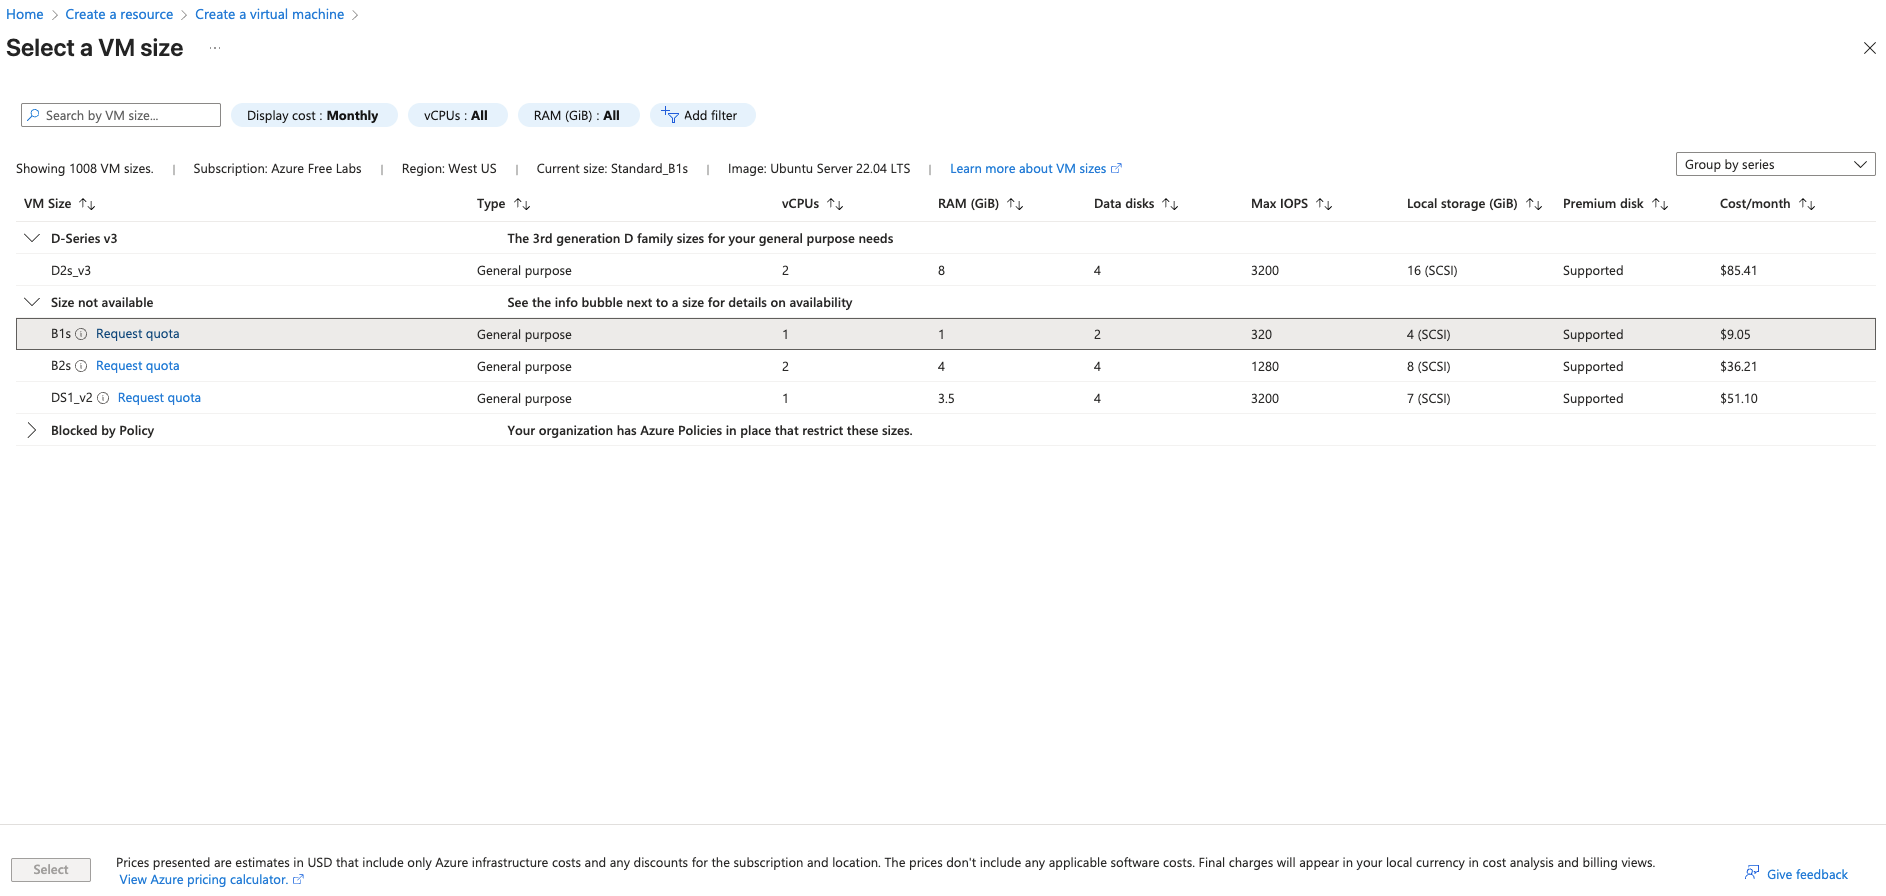Collapse the D-Series v3 group

32,238
